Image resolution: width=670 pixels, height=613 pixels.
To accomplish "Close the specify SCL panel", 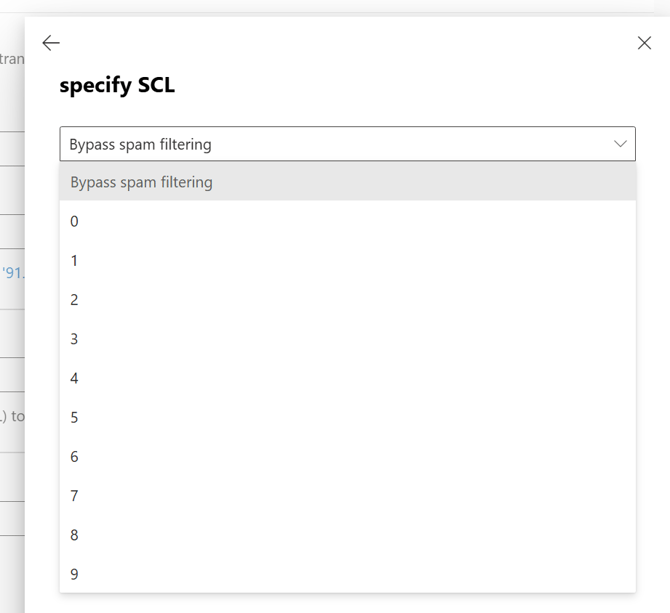I will coord(644,43).
